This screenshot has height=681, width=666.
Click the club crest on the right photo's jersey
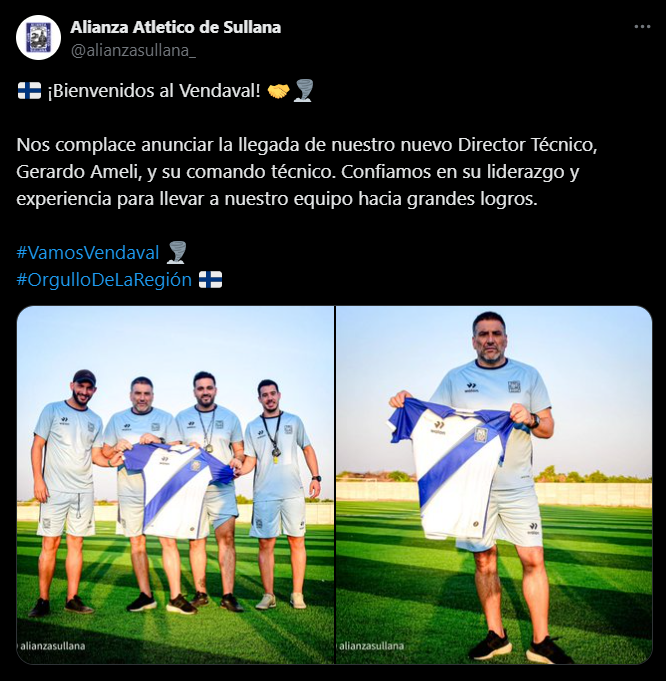(480, 434)
